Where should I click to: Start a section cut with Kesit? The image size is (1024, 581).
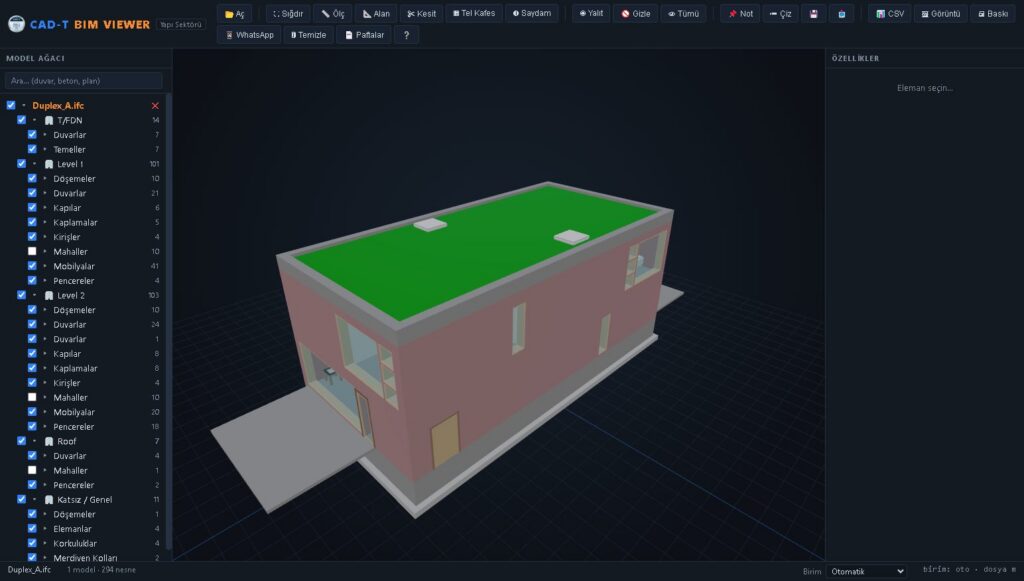tap(421, 14)
